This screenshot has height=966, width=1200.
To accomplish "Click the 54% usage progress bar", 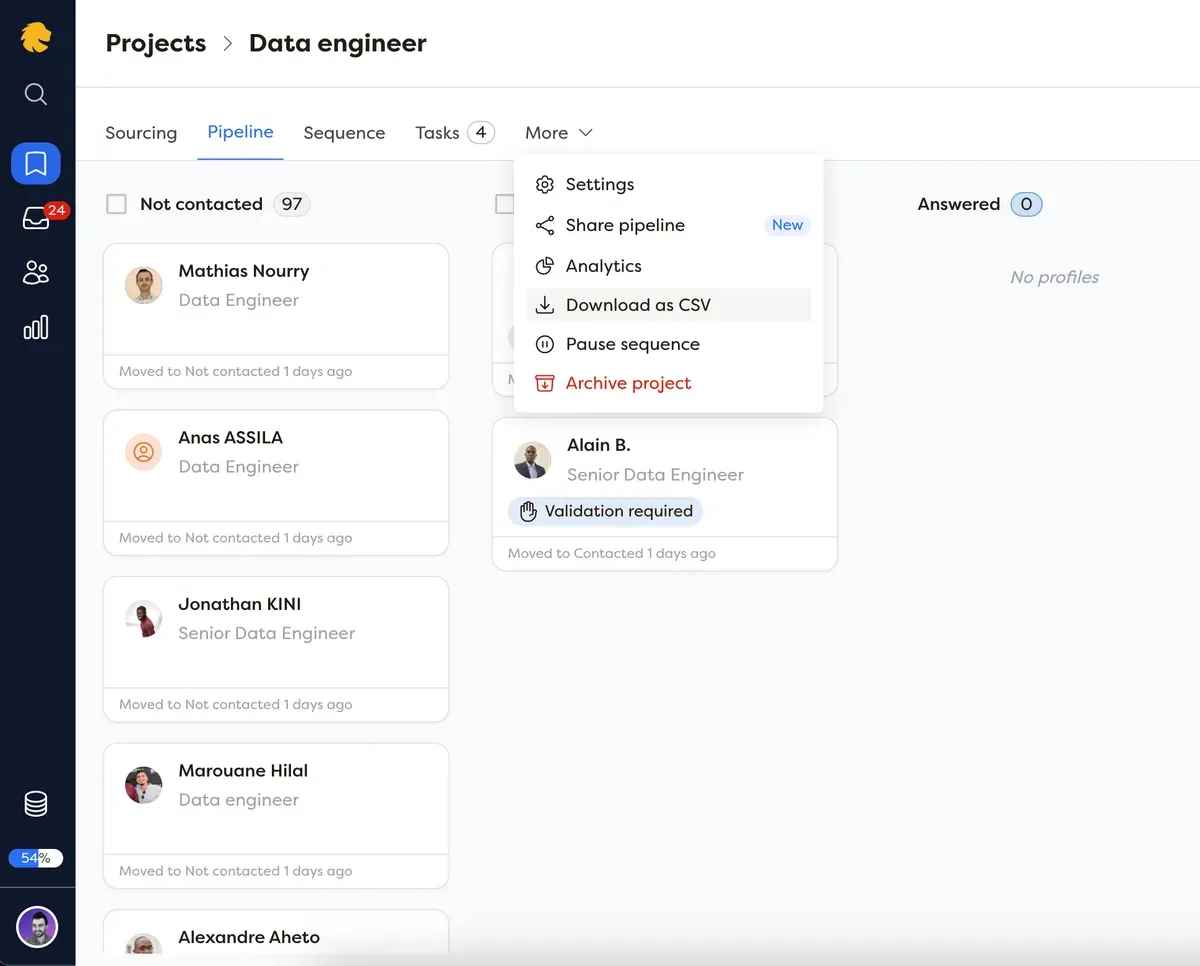I will pyautogui.click(x=36, y=858).
